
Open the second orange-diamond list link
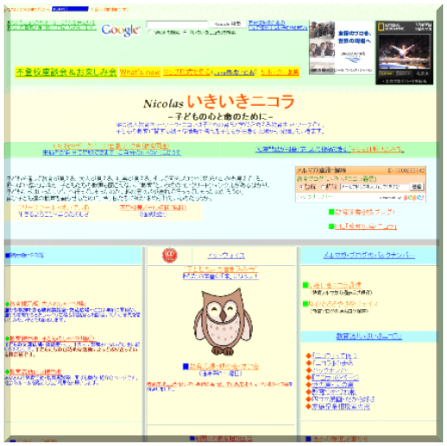pyautogui.click(x=332, y=363)
